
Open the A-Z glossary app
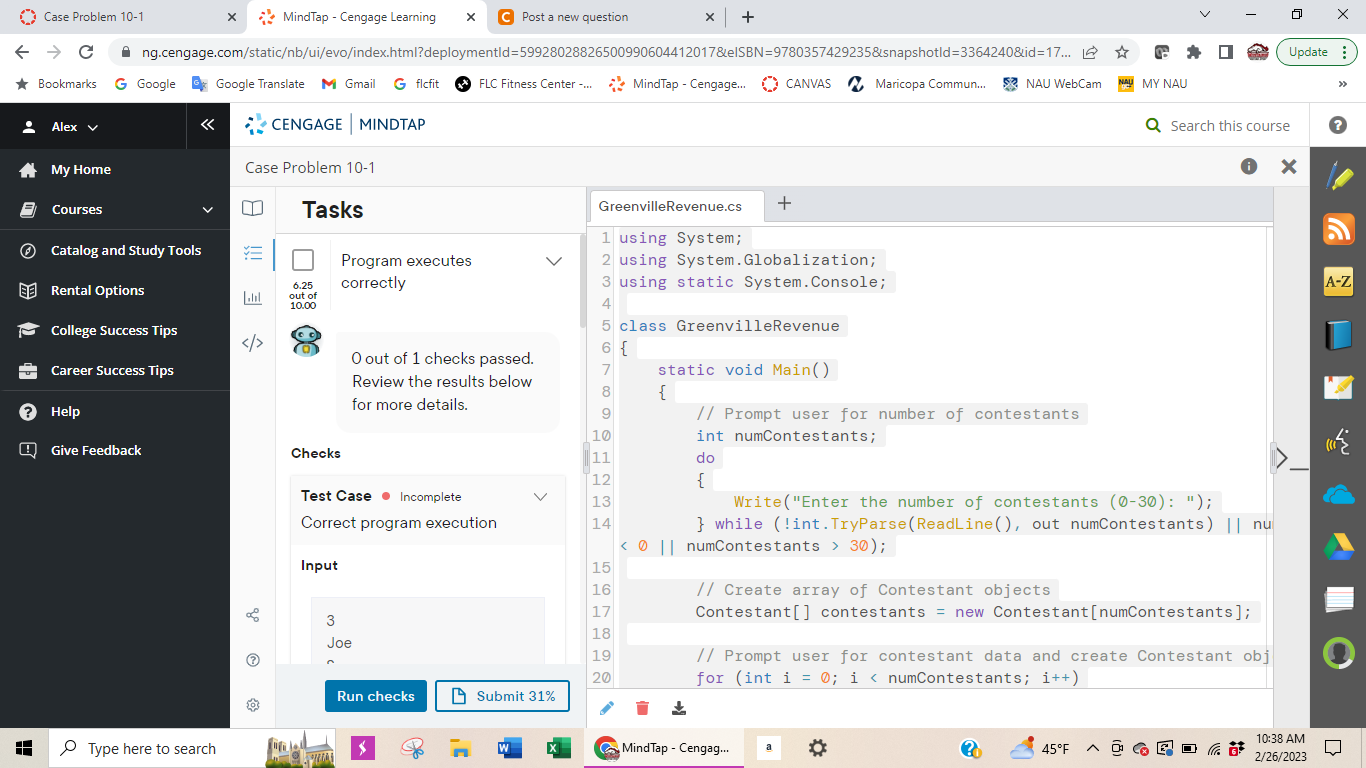point(1338,282)
